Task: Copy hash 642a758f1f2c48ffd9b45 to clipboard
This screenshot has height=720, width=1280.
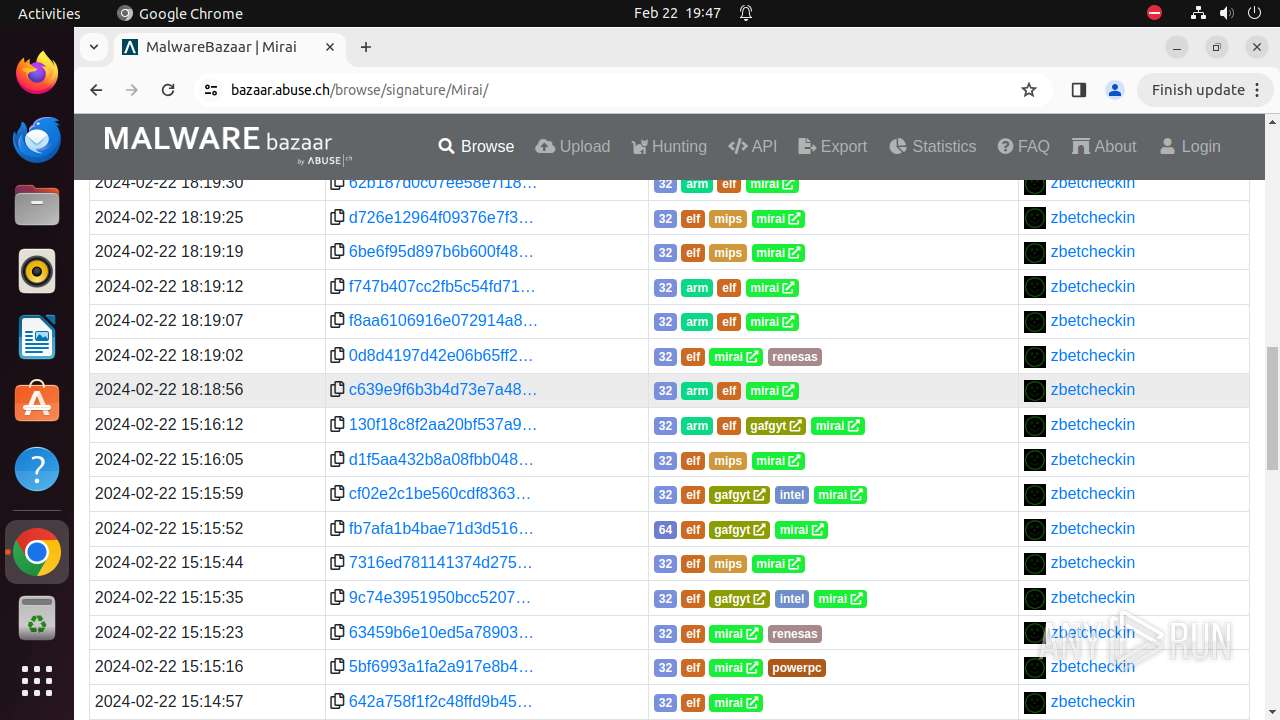Action: tap(337, 702)
